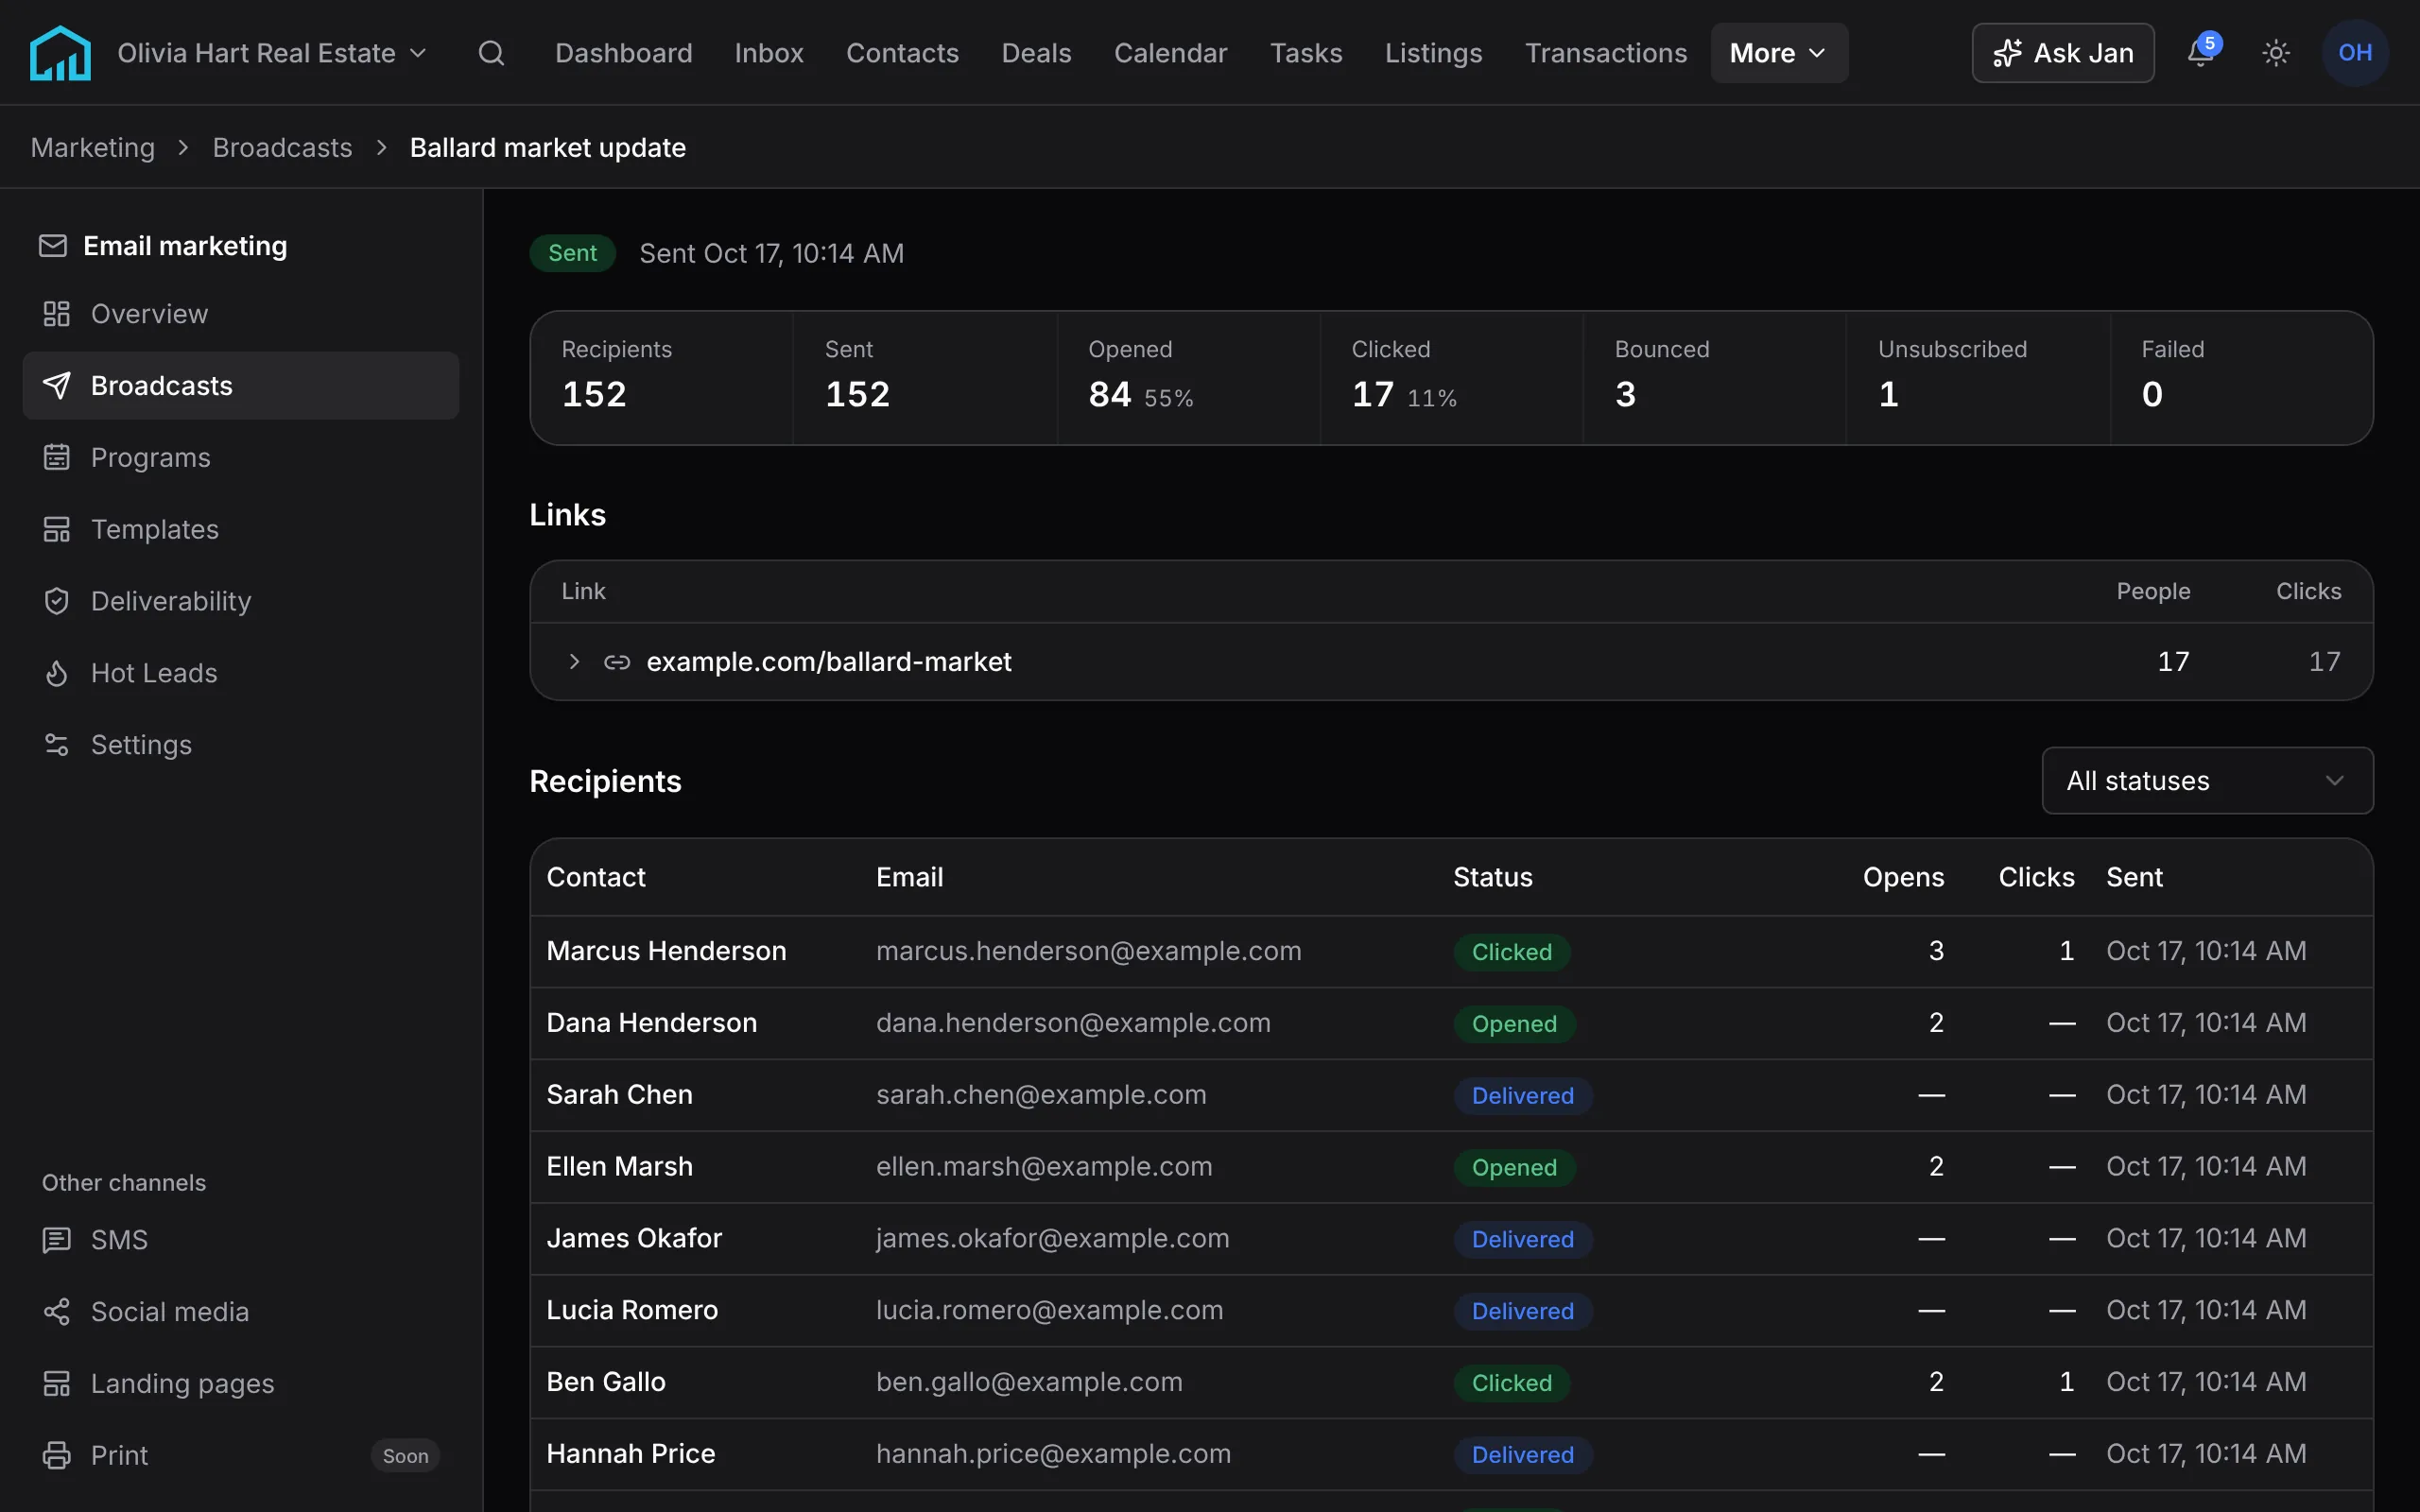Open Calendar in top navigation

pyautogui.click(x=1170, y=53)
